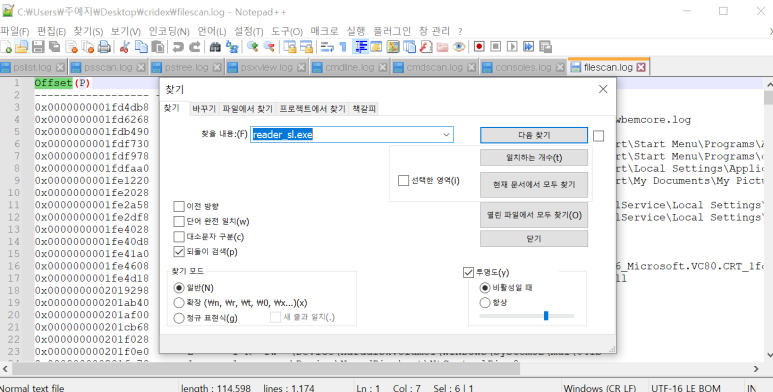
Task: Enable the 대소문자 구분(c) checkbox
Action: pyautogui.click(x=179, y=237)
